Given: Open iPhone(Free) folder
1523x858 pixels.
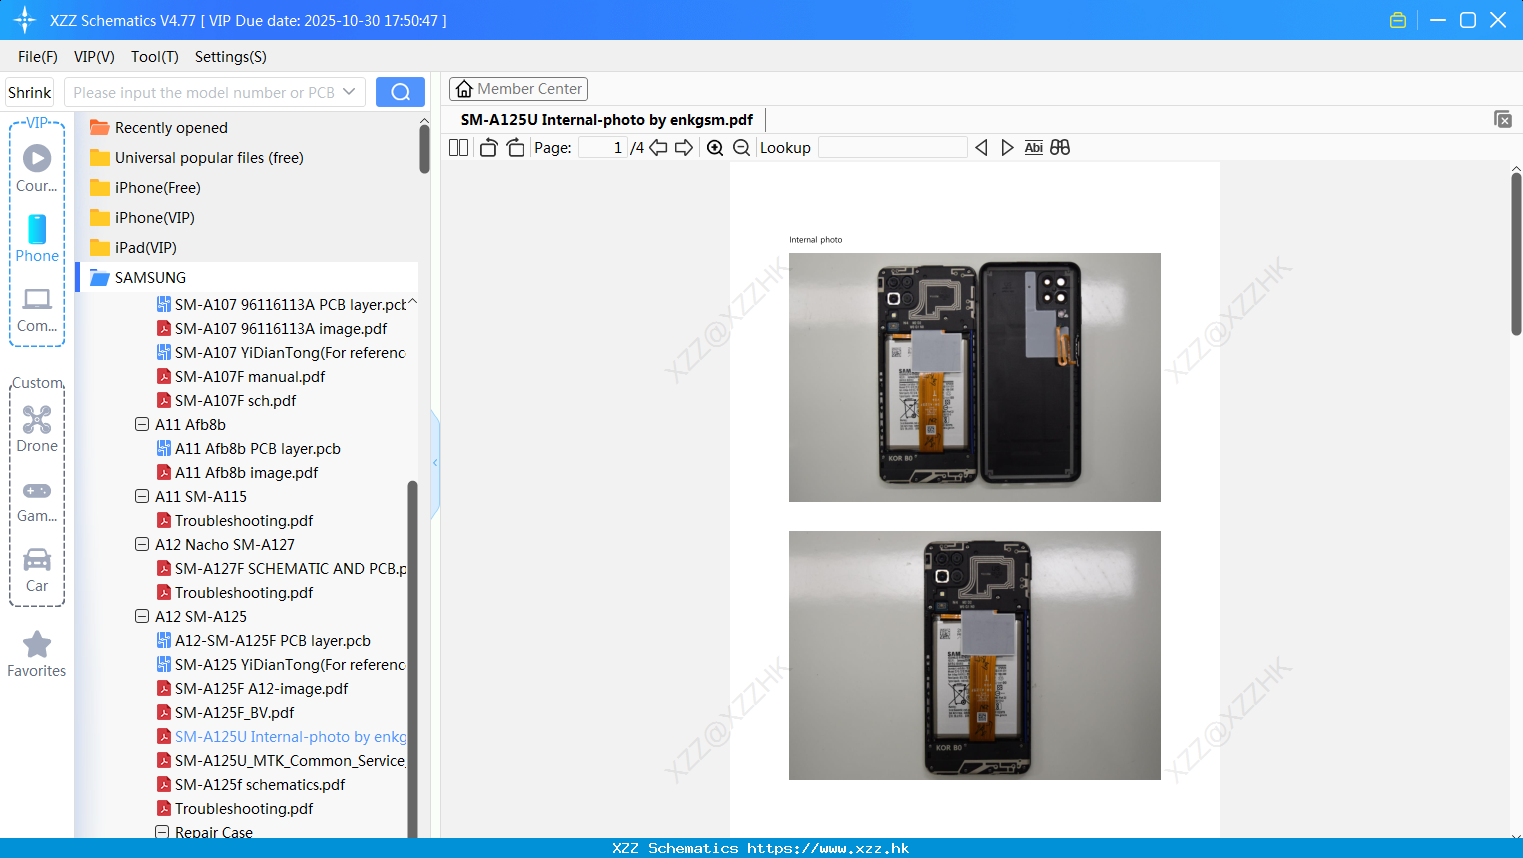Looking at the screenshot, I should (157, 187).
